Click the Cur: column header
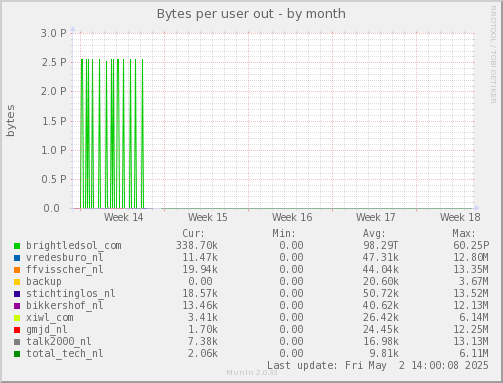This screenshot has height=383, width=503. click(194, 233)
